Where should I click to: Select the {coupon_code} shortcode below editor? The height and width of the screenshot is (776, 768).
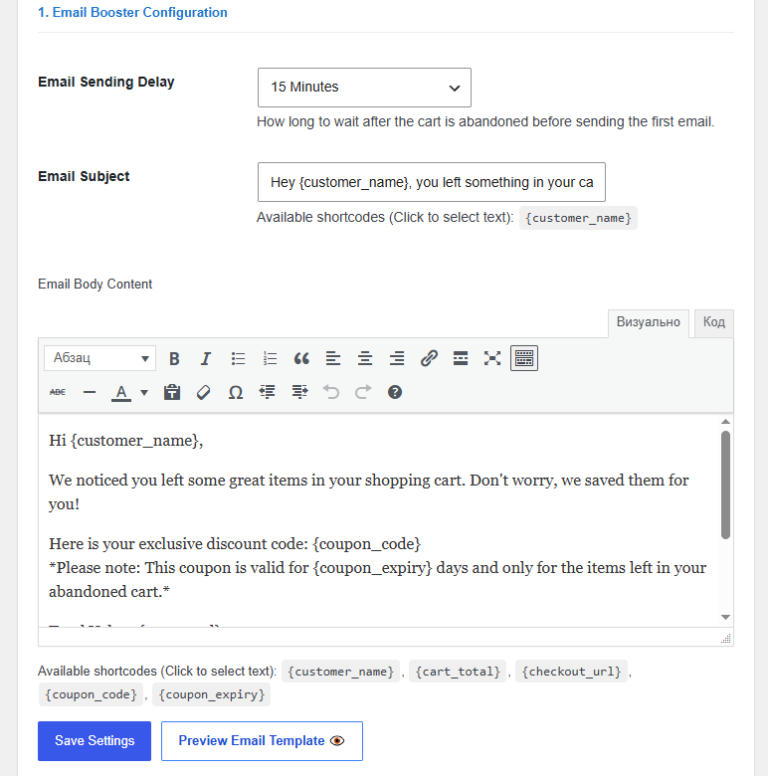pyautogui.click(x=91, y=695)
